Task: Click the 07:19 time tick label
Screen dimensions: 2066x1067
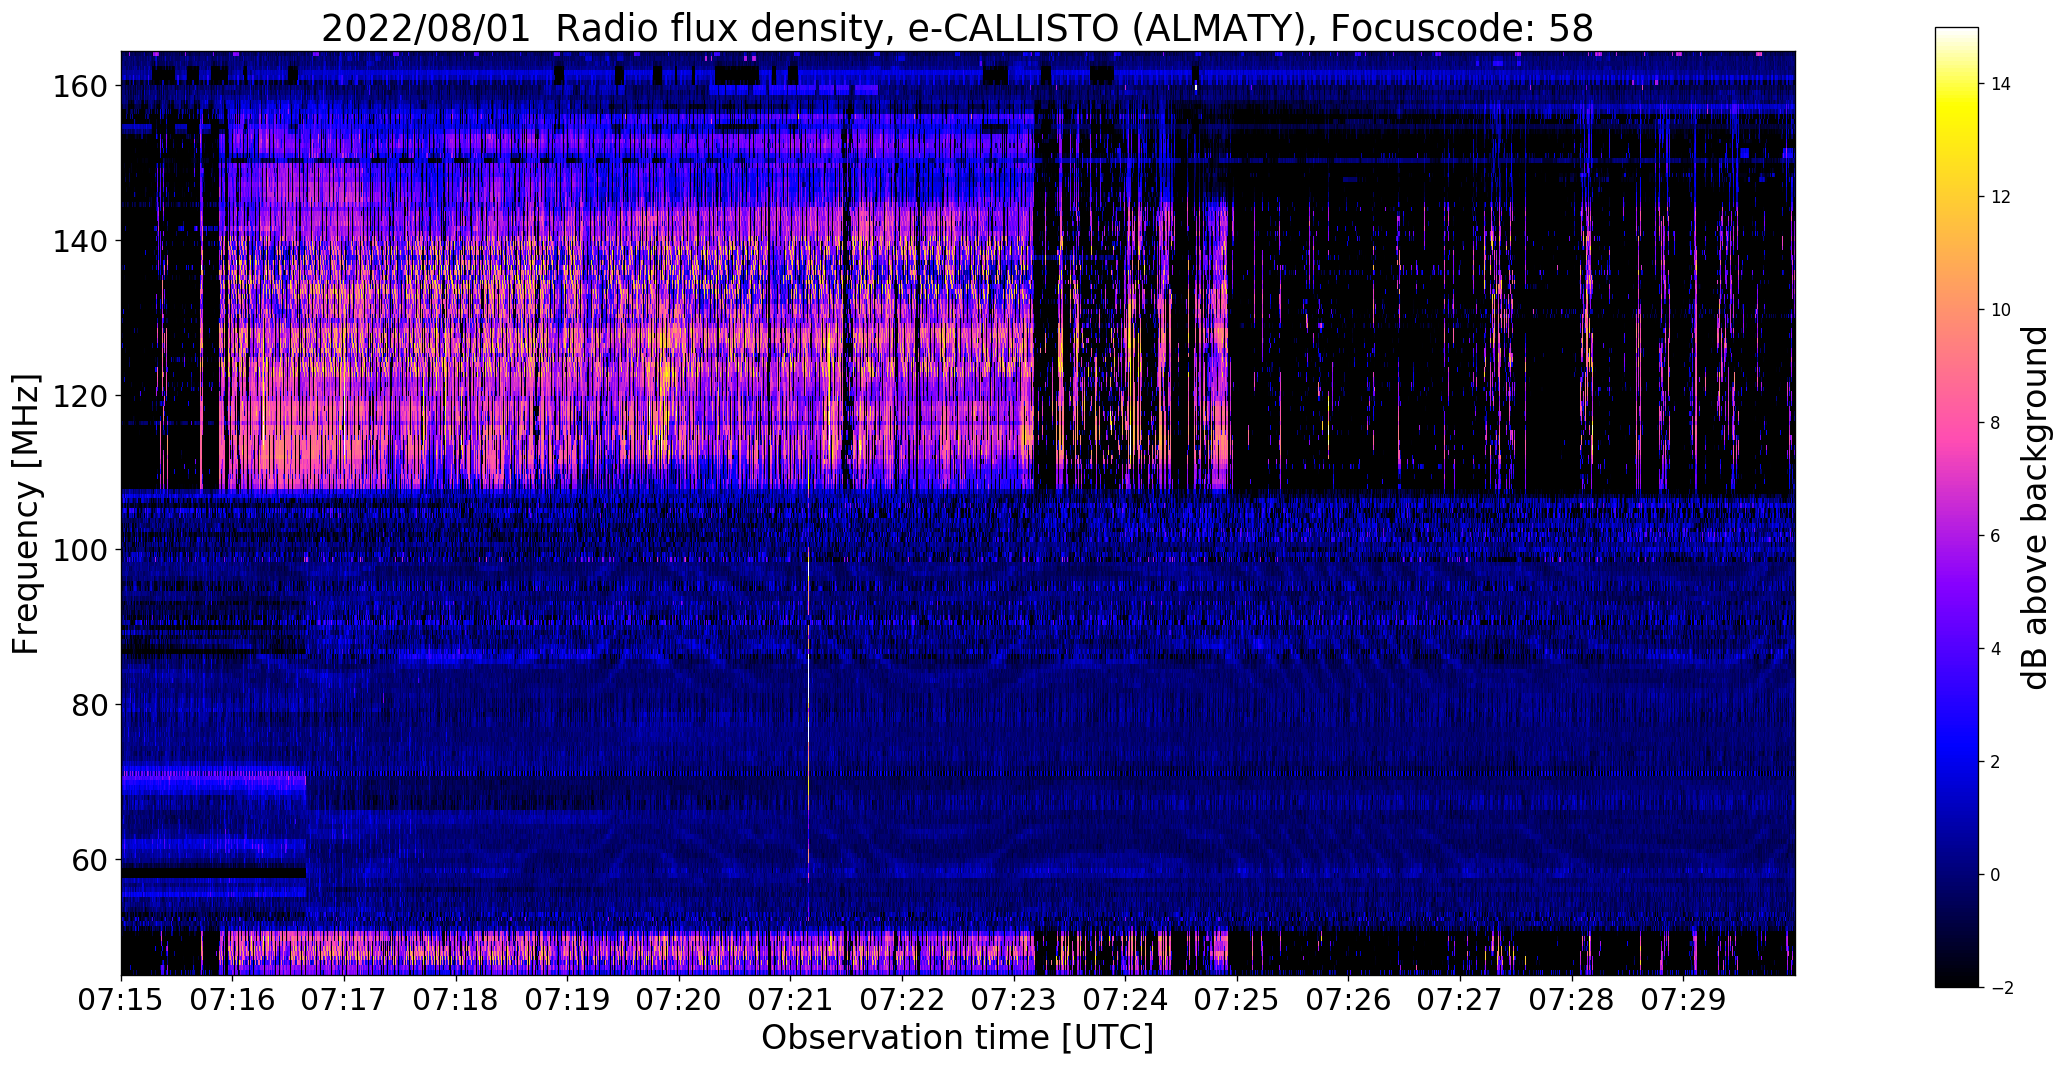Action: point(567,1000)
